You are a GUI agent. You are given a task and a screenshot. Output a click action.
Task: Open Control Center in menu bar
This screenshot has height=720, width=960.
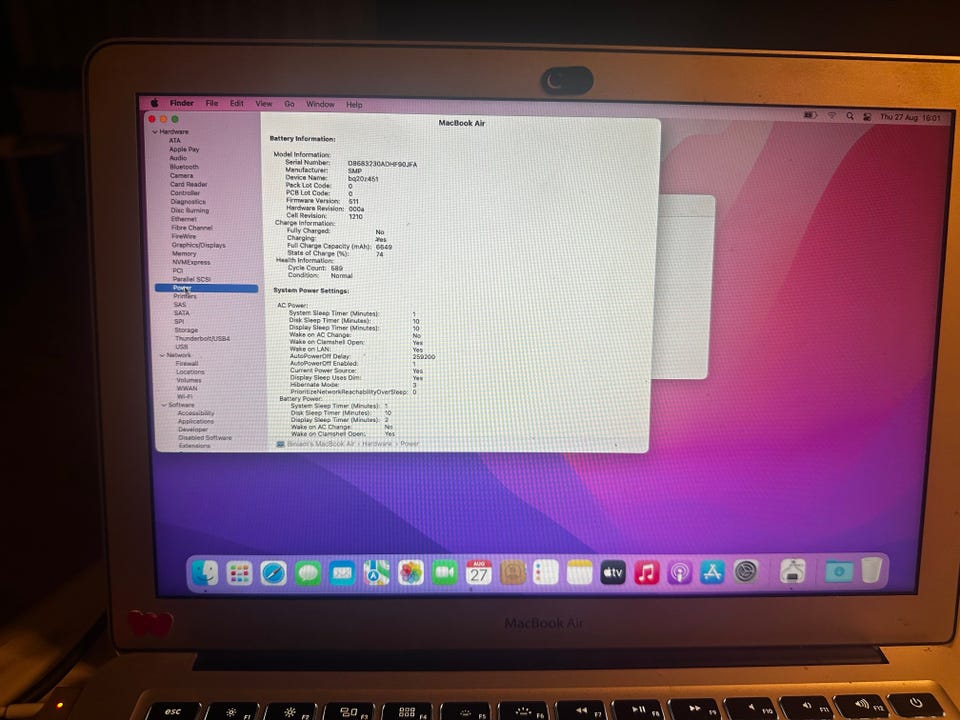(867, 116)
